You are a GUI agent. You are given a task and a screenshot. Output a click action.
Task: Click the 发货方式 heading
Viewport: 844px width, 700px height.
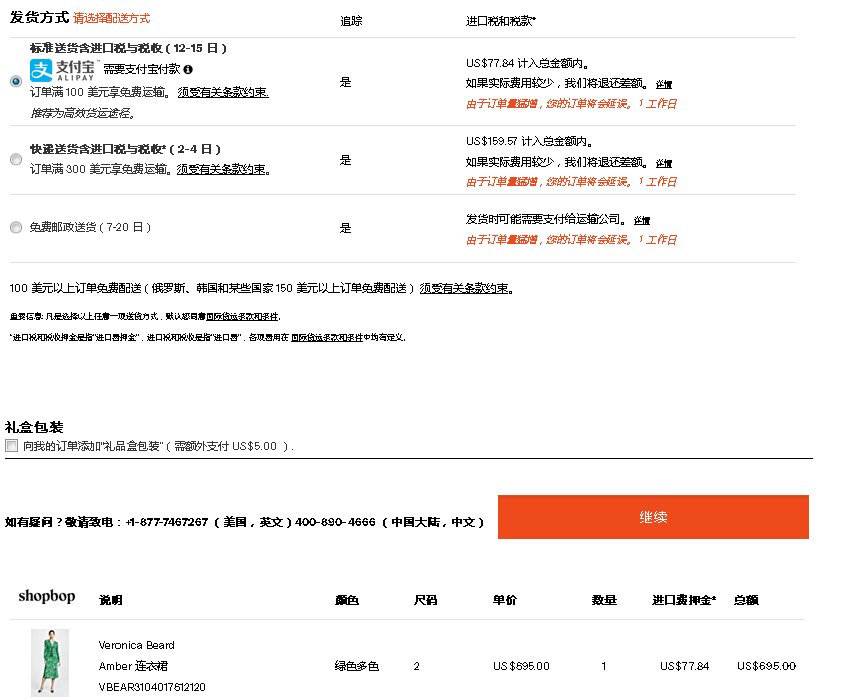click(39, 17)
